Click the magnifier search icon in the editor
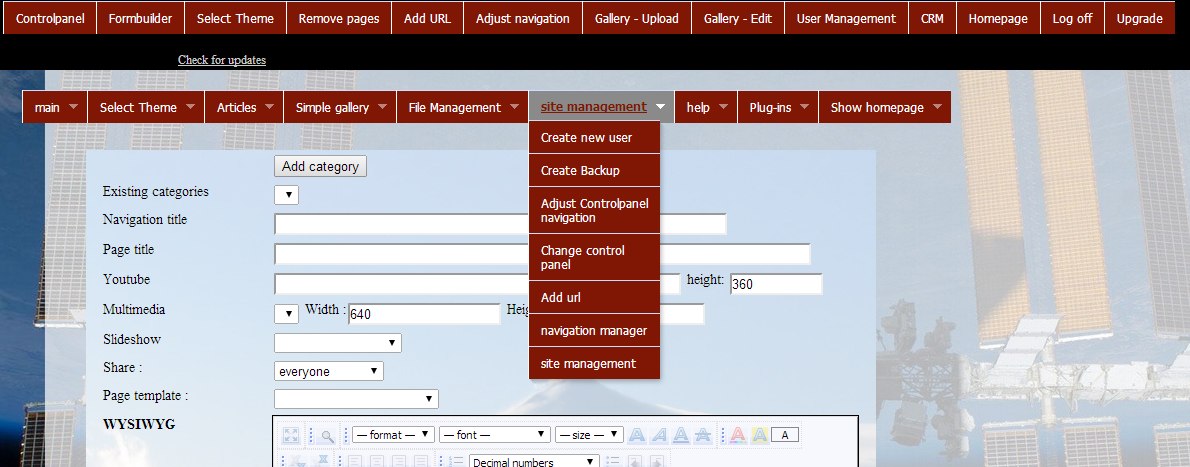 click(x=327, y=435)
